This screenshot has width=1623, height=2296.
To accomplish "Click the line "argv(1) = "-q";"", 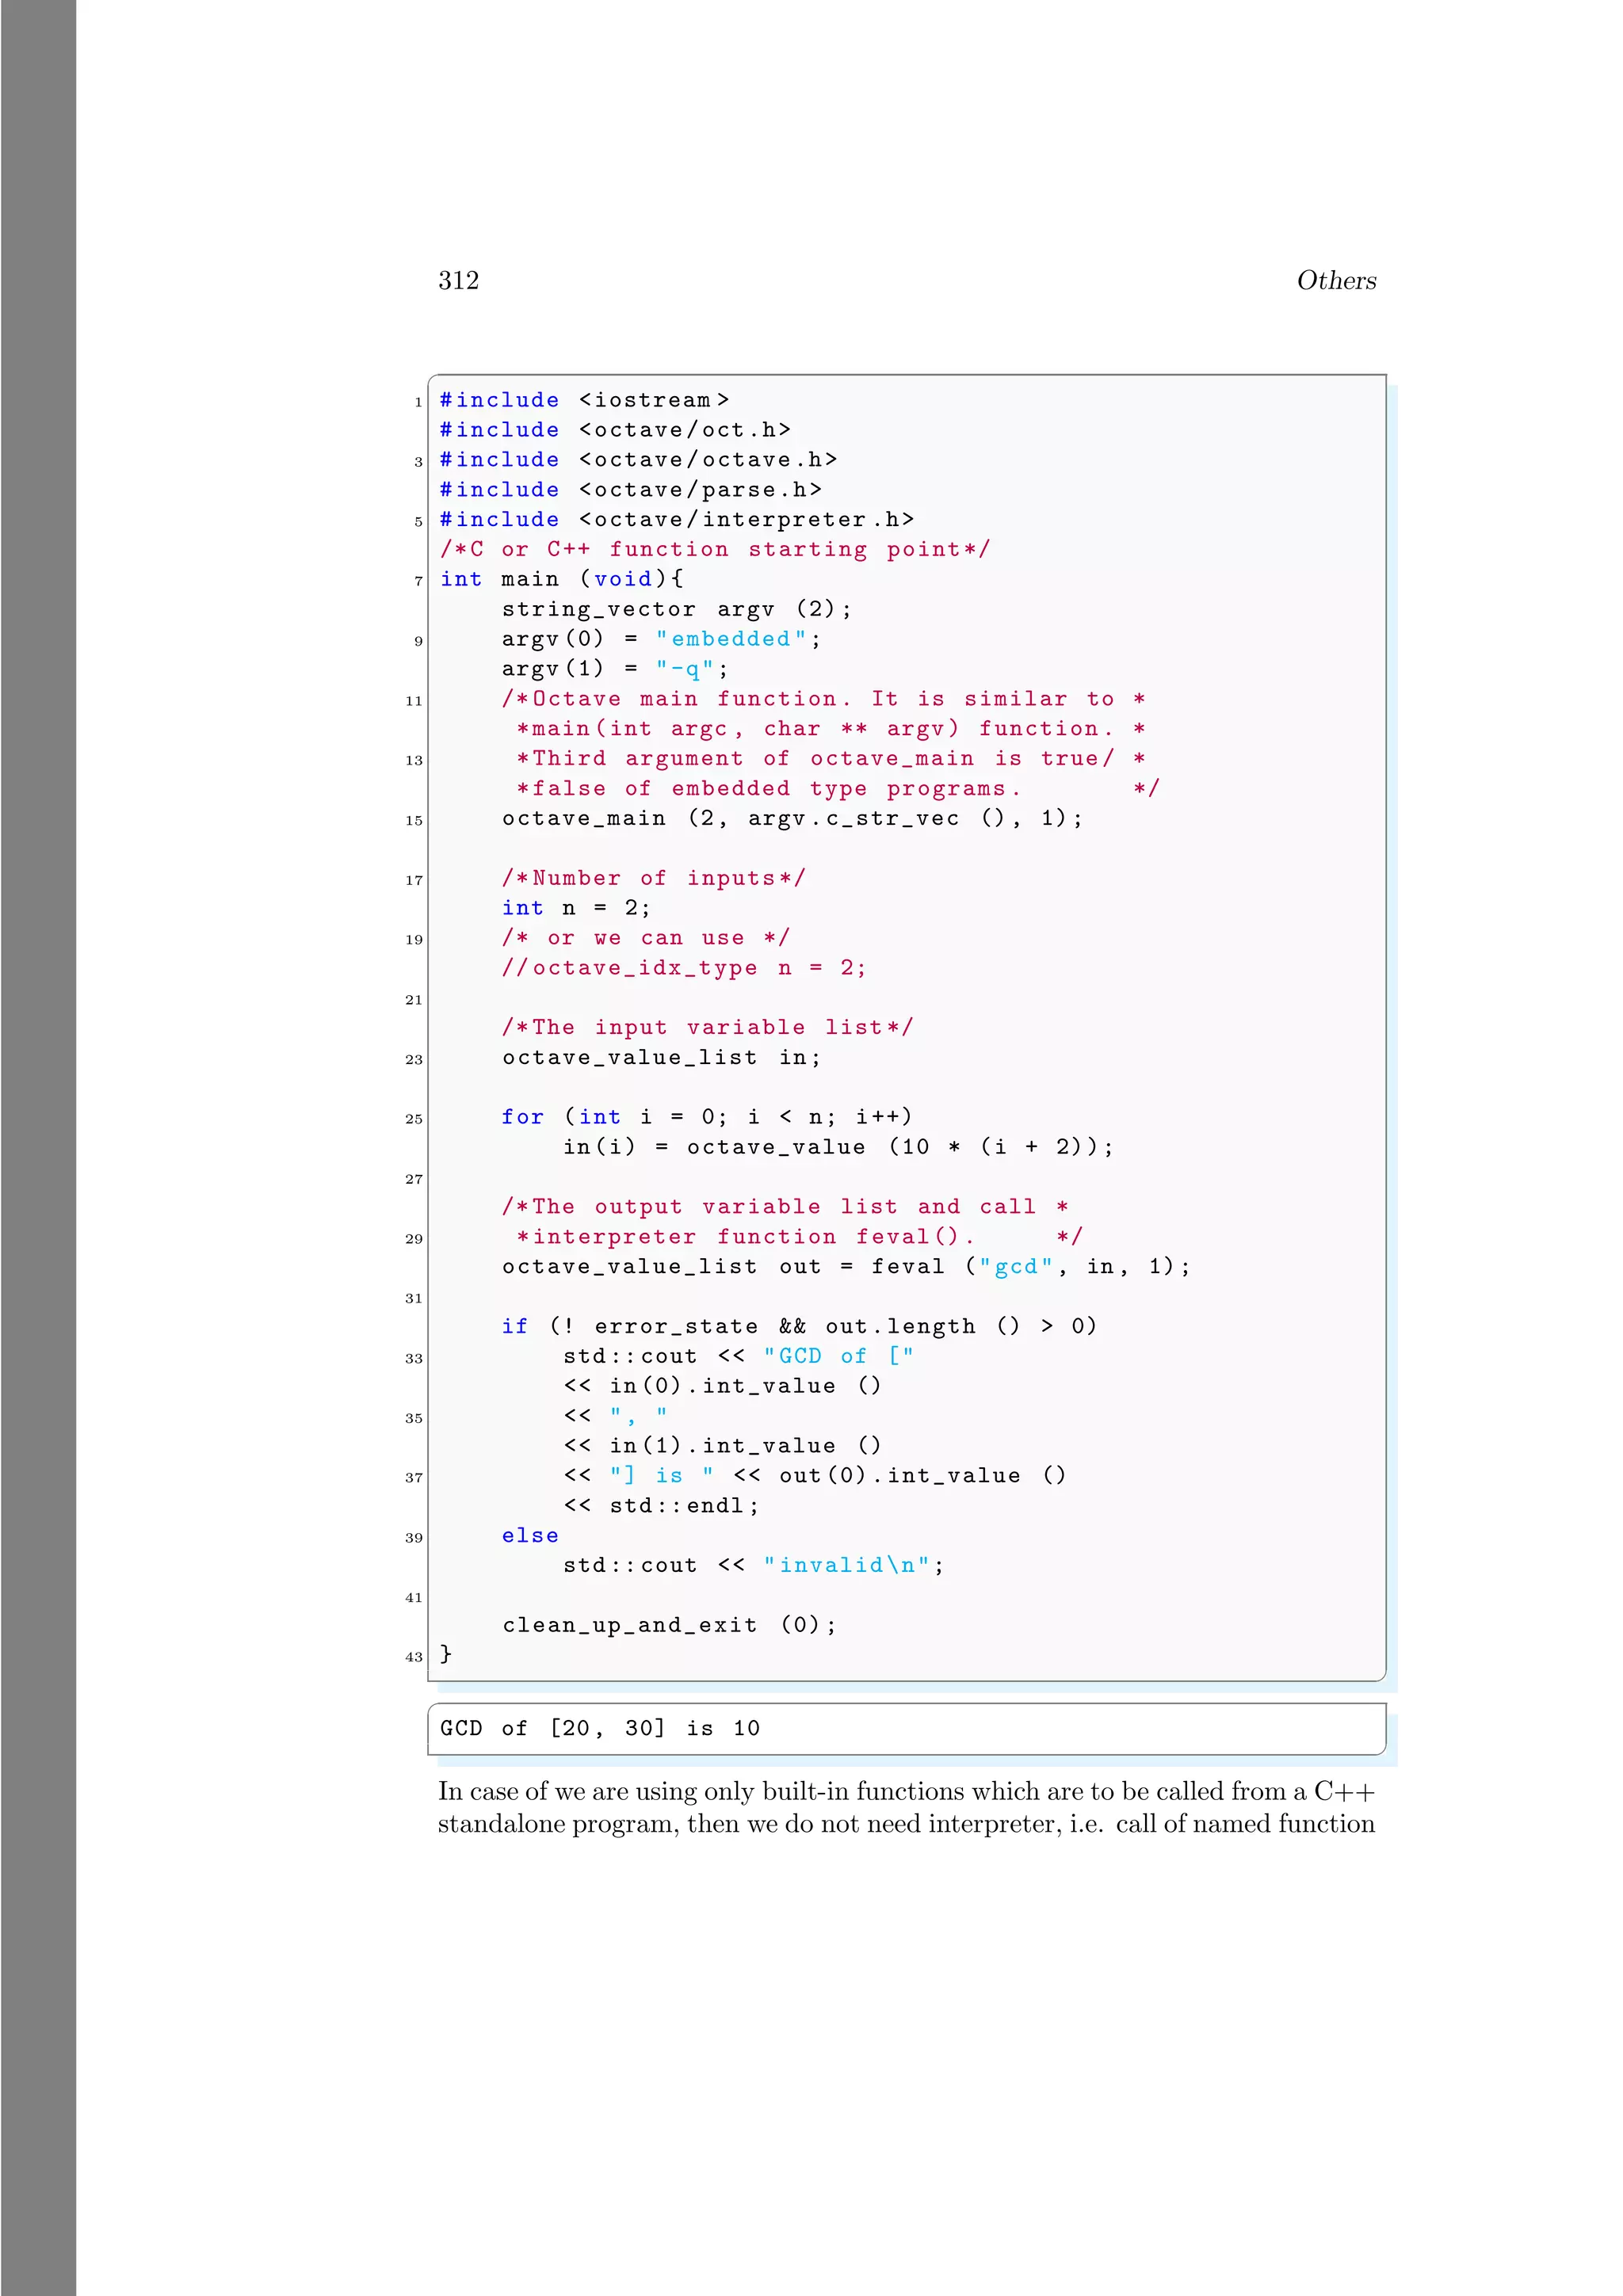I will pyautogui.click(x=615, y=668).
